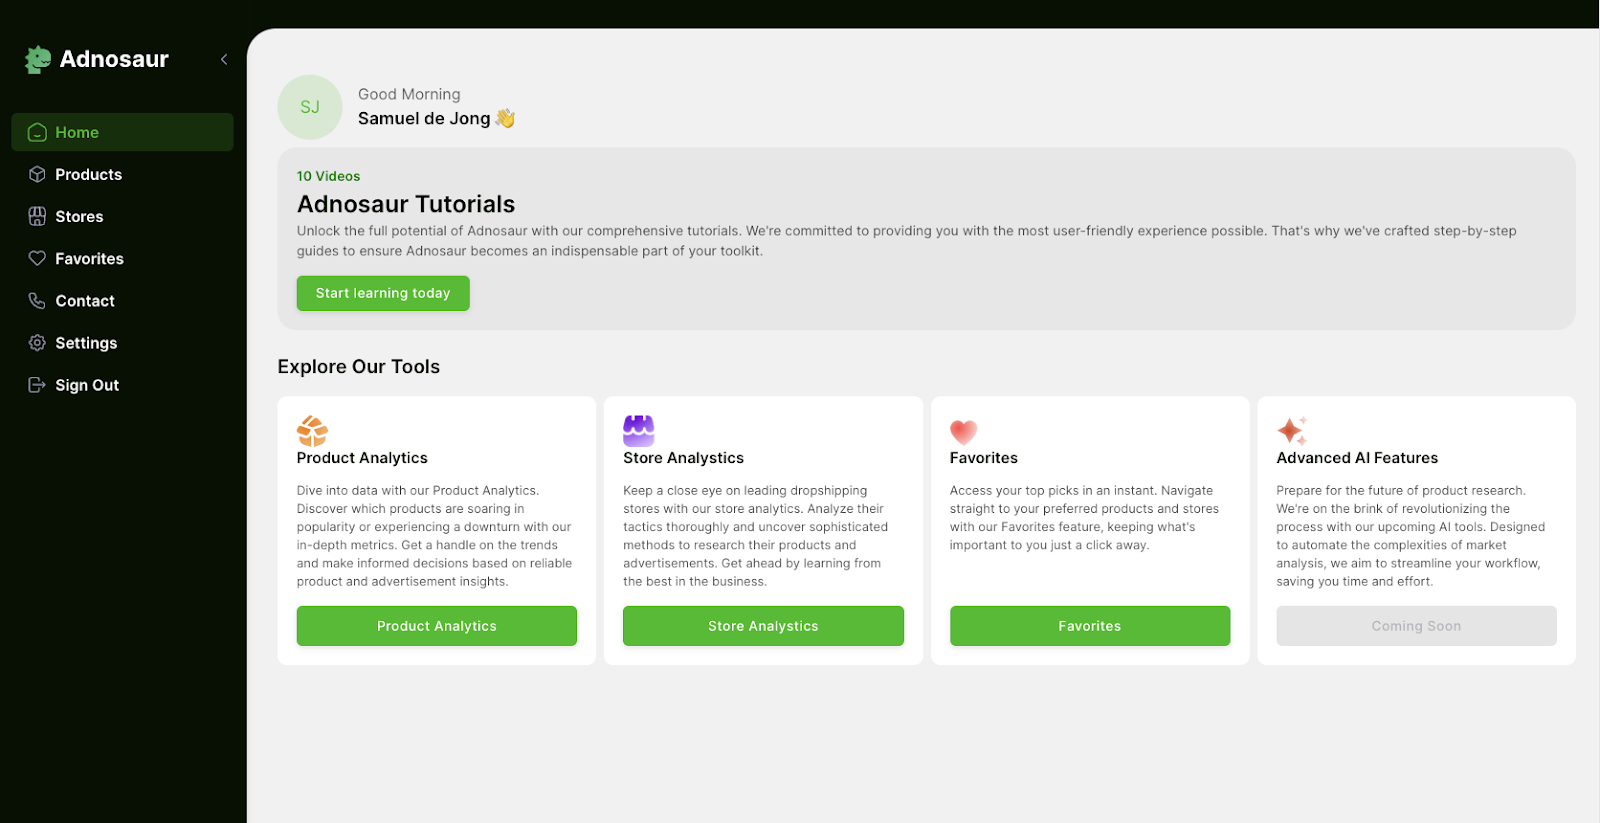
Task: Open the green Favorites button
Action: pyautogui.click(x=1090, y=626)
